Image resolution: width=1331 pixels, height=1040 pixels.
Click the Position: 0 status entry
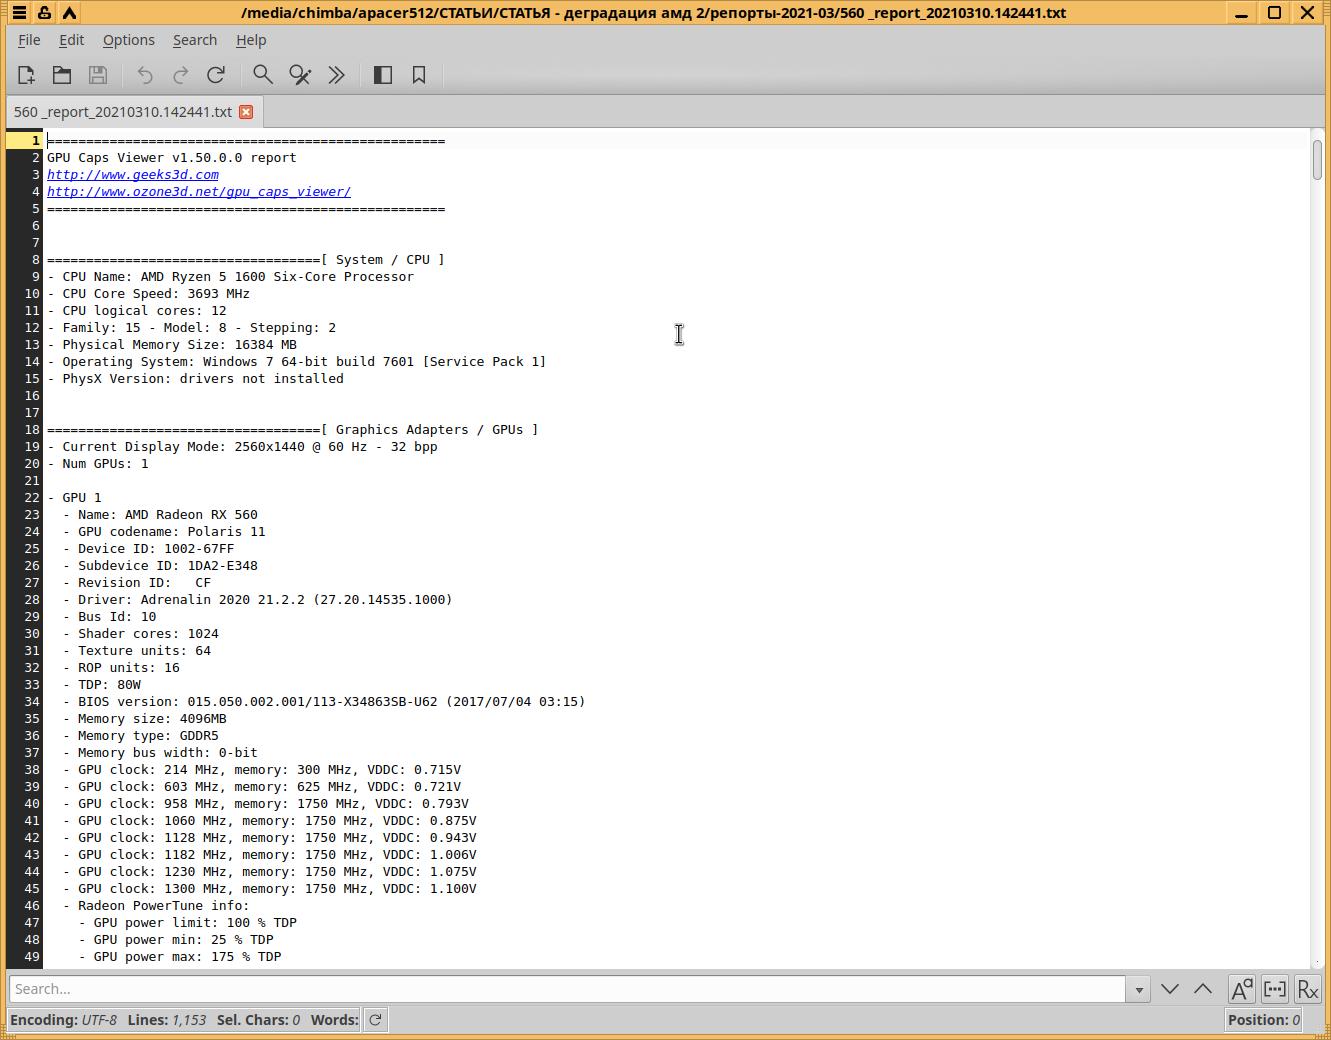pos(1264,1020)
